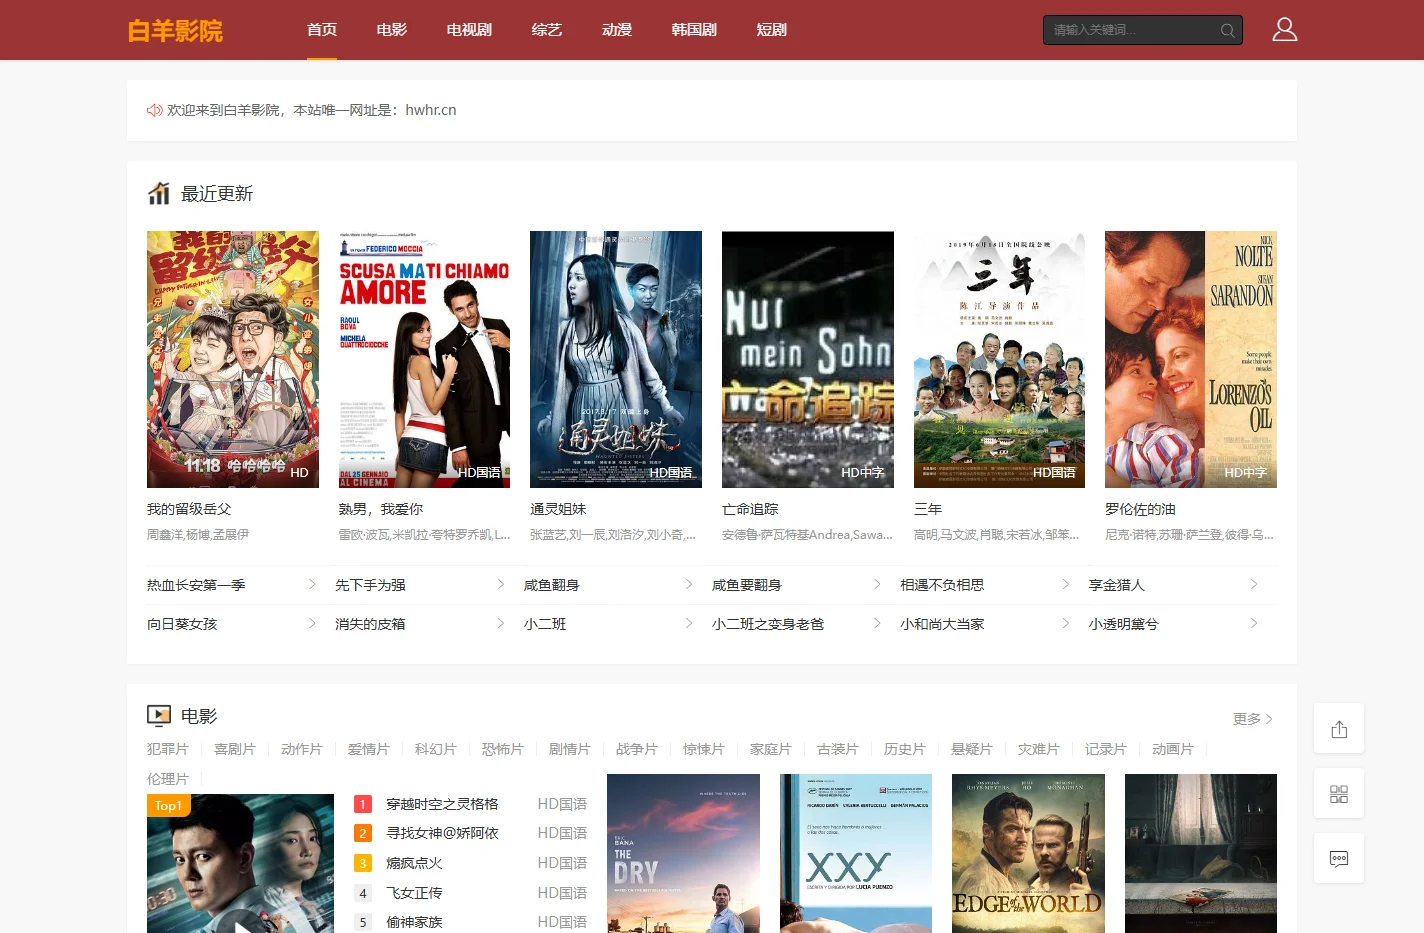Click the 熟男，我爱你 title link
The image size is (1424, 933).
pos(381,509)
